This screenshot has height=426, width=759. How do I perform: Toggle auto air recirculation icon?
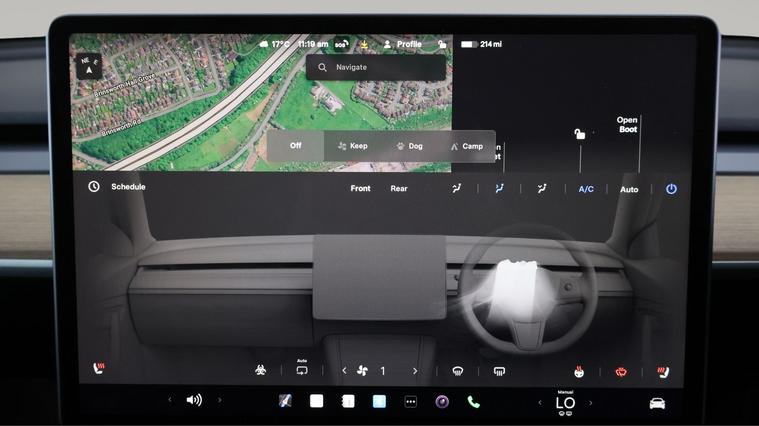[302, 369]
